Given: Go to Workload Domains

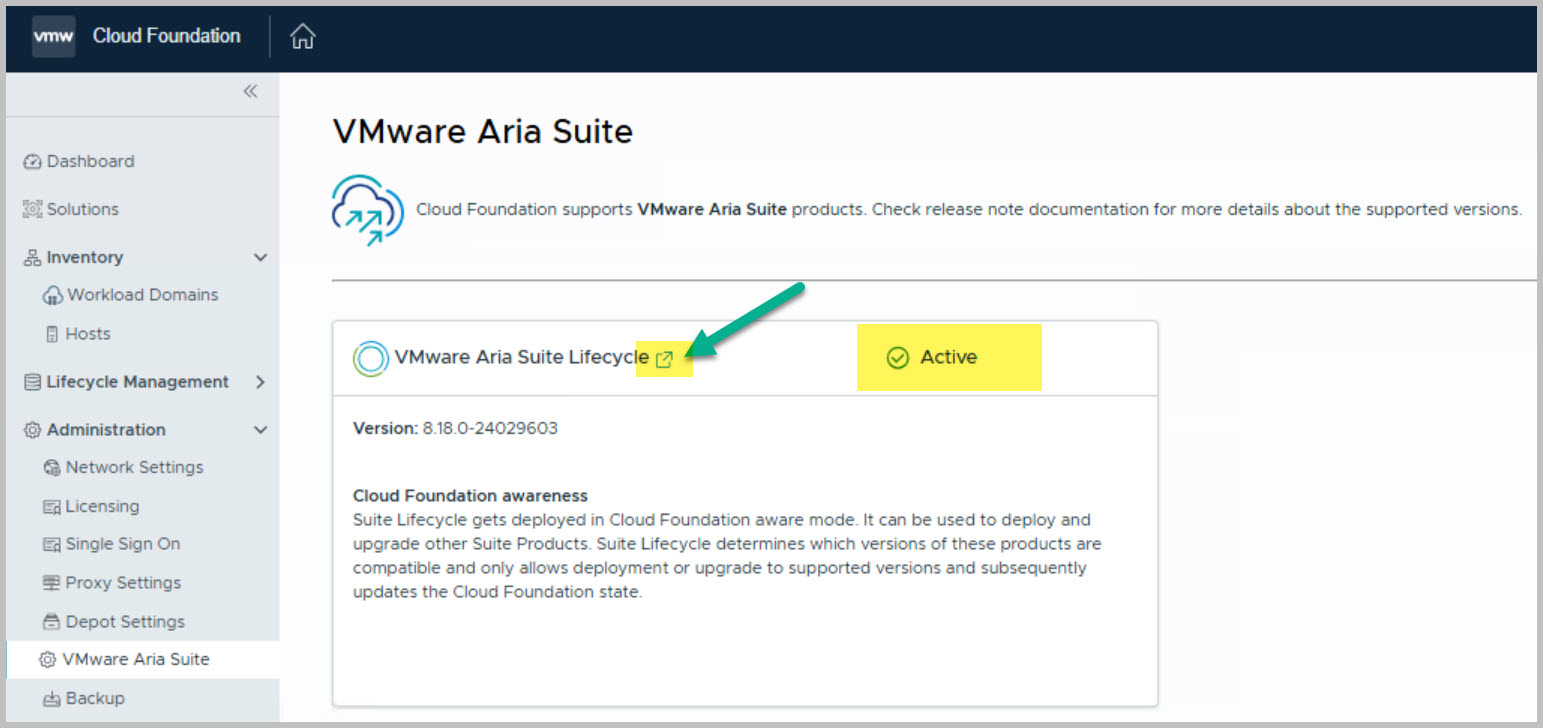Looking at the screenshot, I should point(142,295).
